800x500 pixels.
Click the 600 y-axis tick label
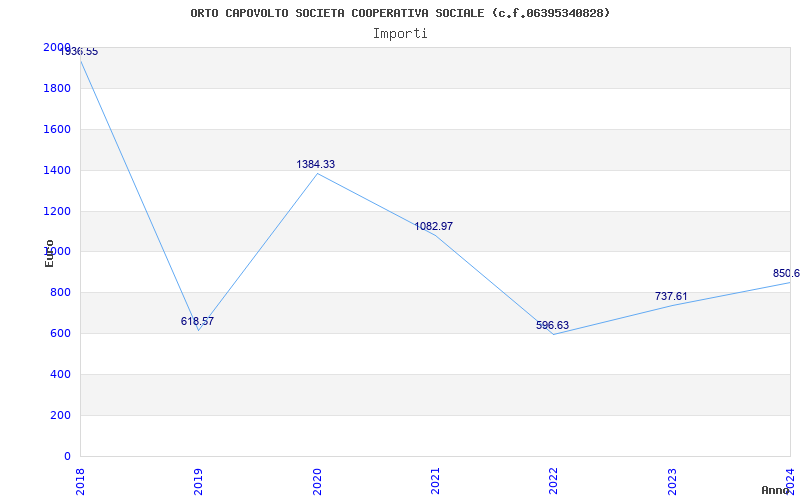tap(61, 334)
